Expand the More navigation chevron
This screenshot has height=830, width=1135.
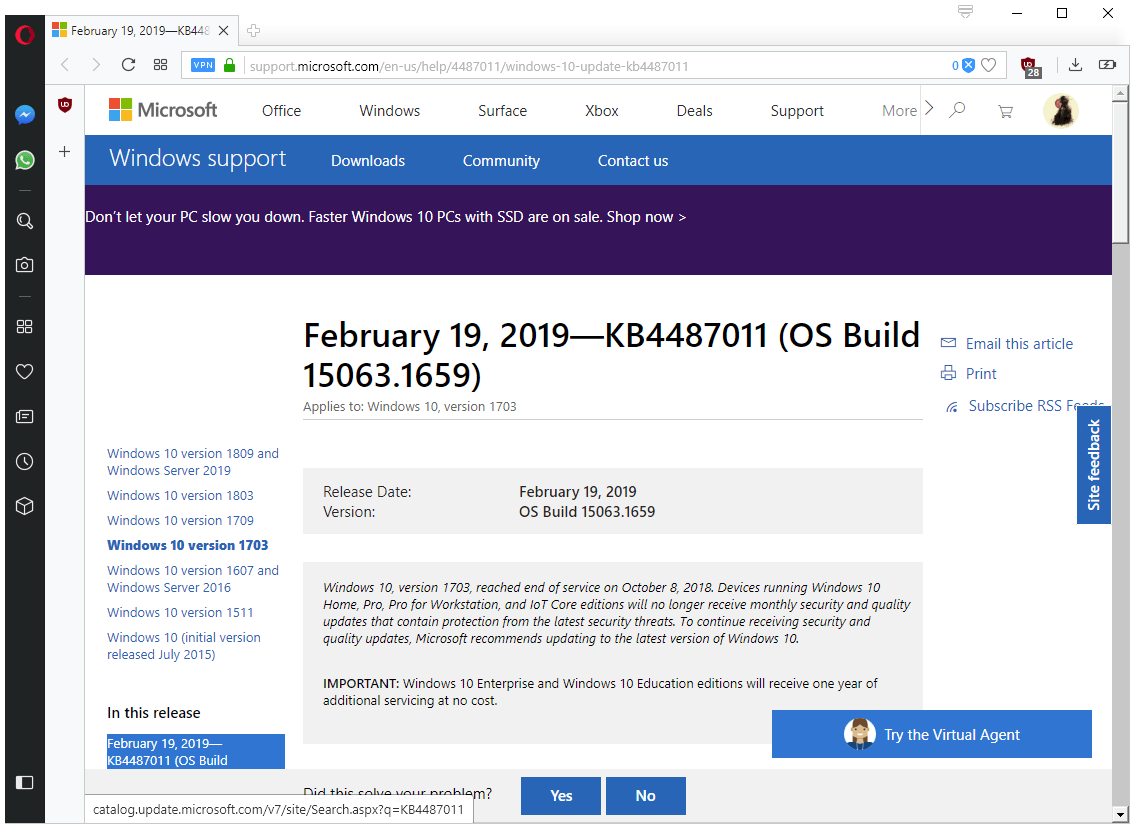coord(930,109)
